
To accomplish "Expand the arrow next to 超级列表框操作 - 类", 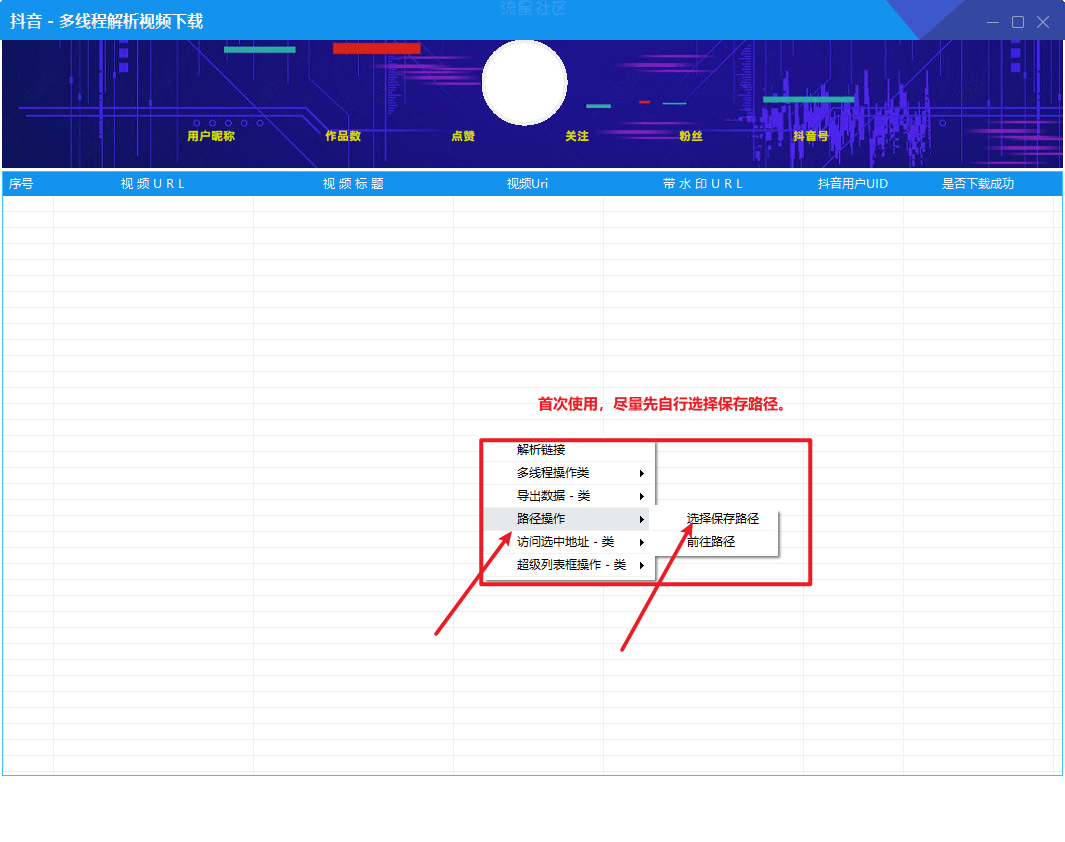I will (641, 566).
